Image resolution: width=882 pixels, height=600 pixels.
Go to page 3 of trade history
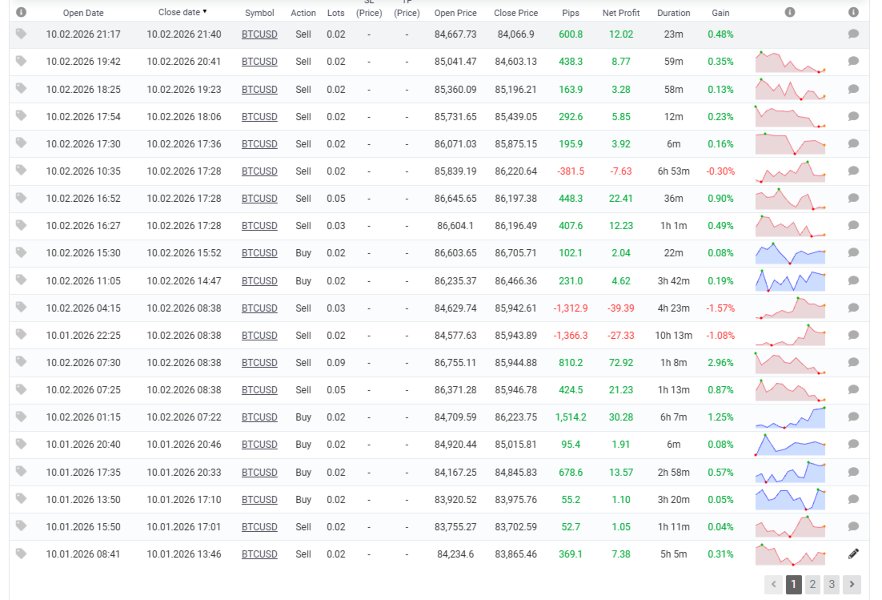tap(831, 584)
